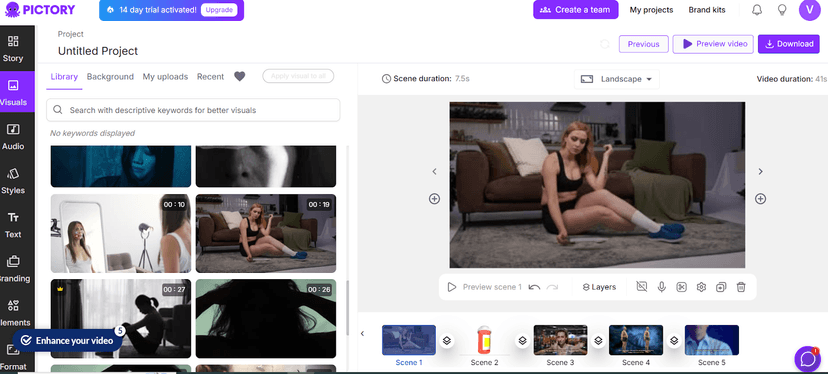Open scene settings gear

(x=701, y=287)
